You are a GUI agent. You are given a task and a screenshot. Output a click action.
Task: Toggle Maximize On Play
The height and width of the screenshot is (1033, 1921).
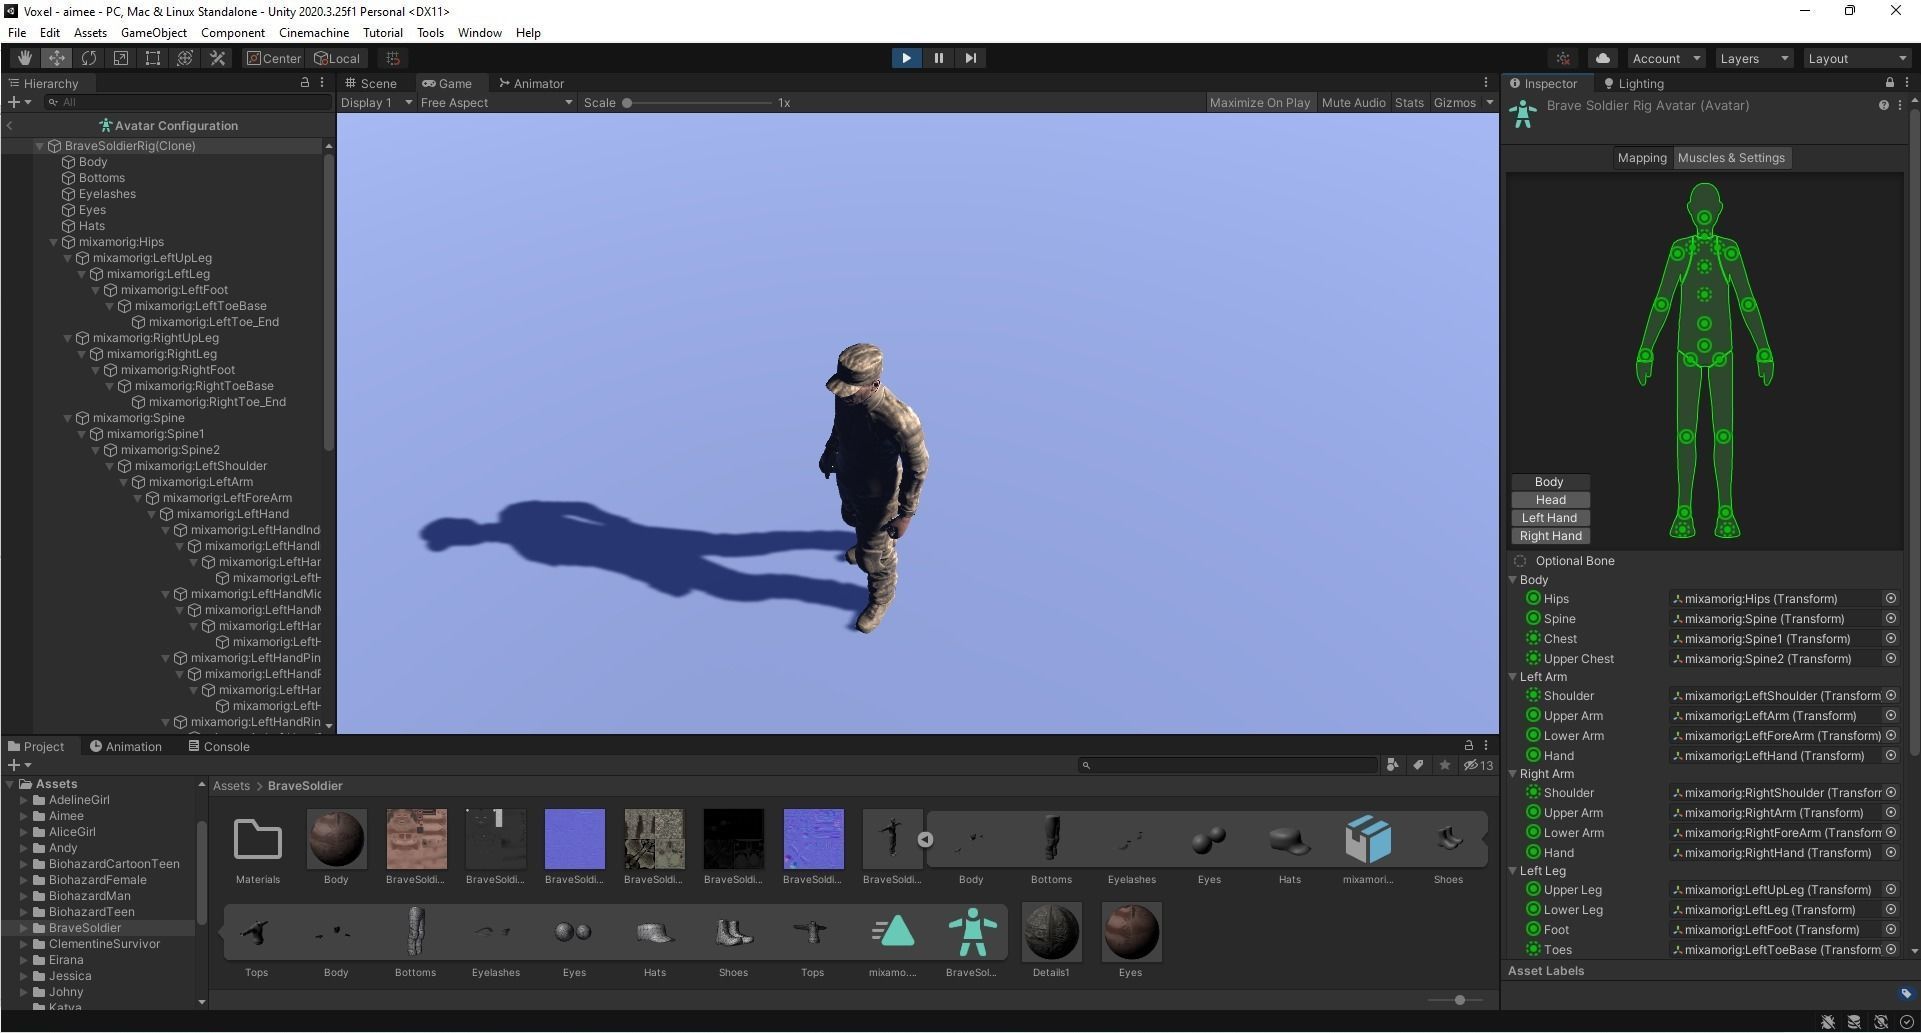1259,101
